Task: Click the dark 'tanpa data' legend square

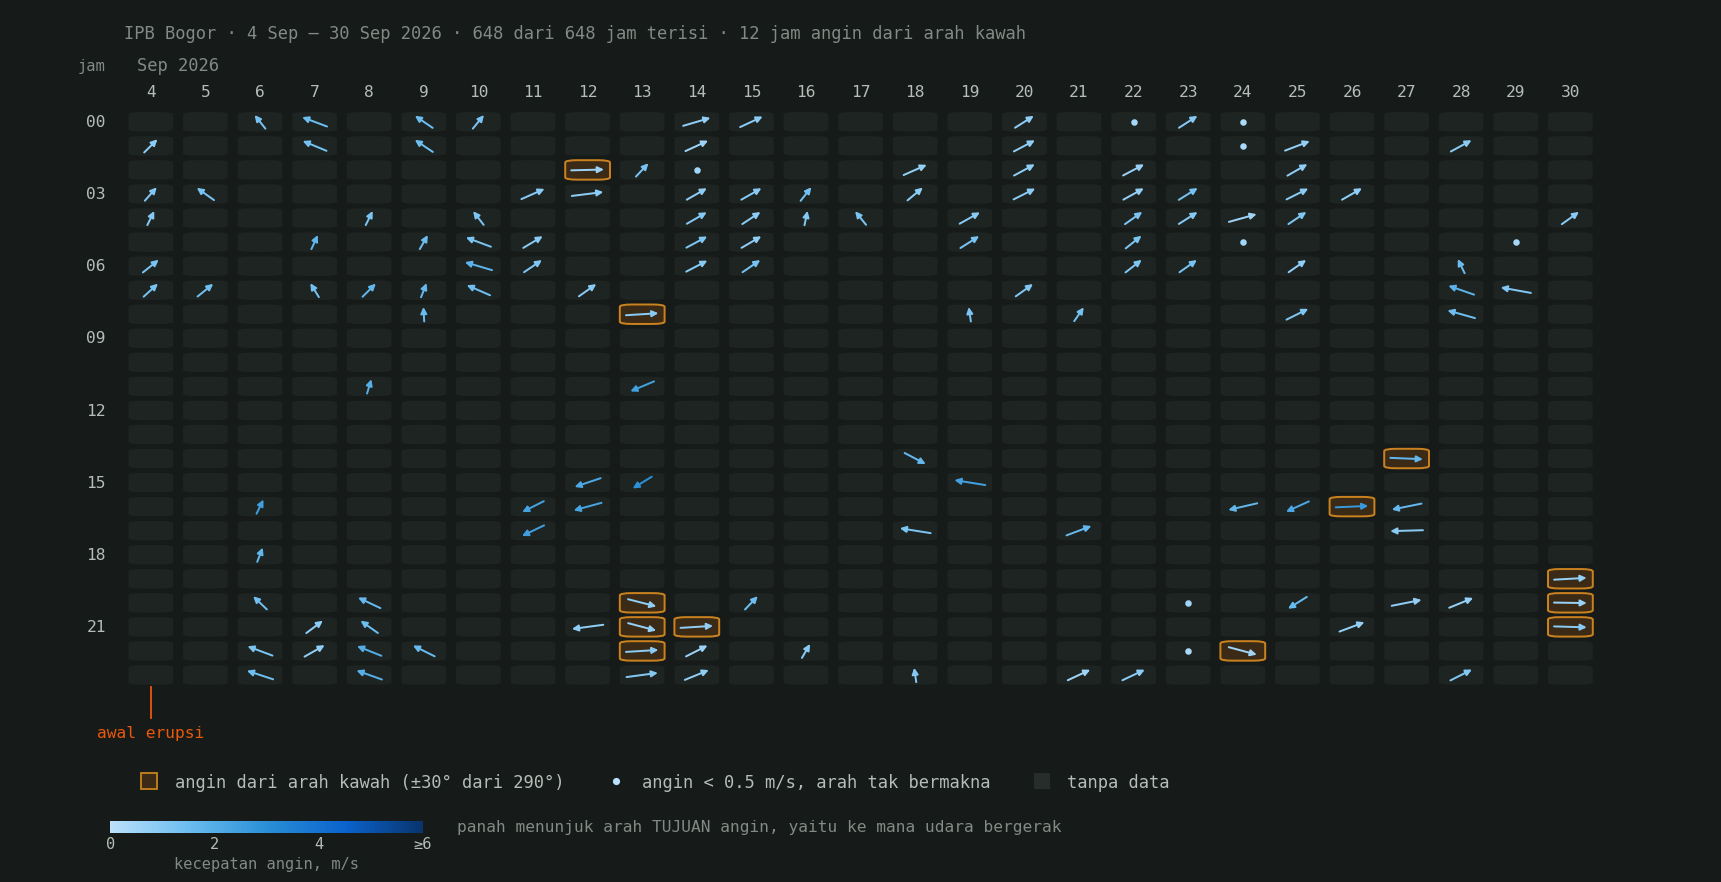Action: 1042,781
